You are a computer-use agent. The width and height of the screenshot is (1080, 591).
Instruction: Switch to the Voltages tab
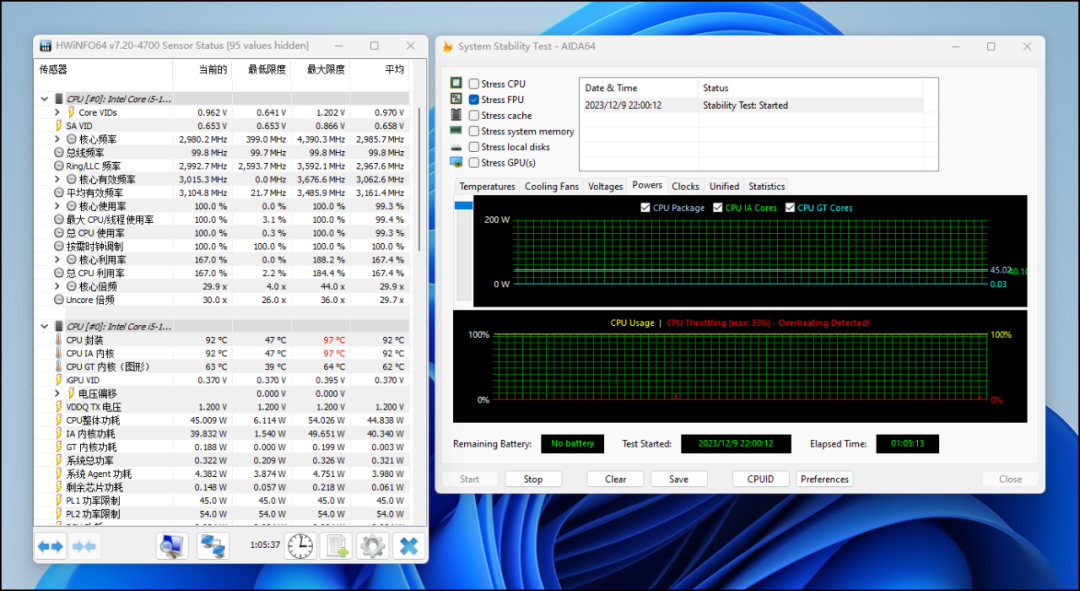tap(605, 187)
